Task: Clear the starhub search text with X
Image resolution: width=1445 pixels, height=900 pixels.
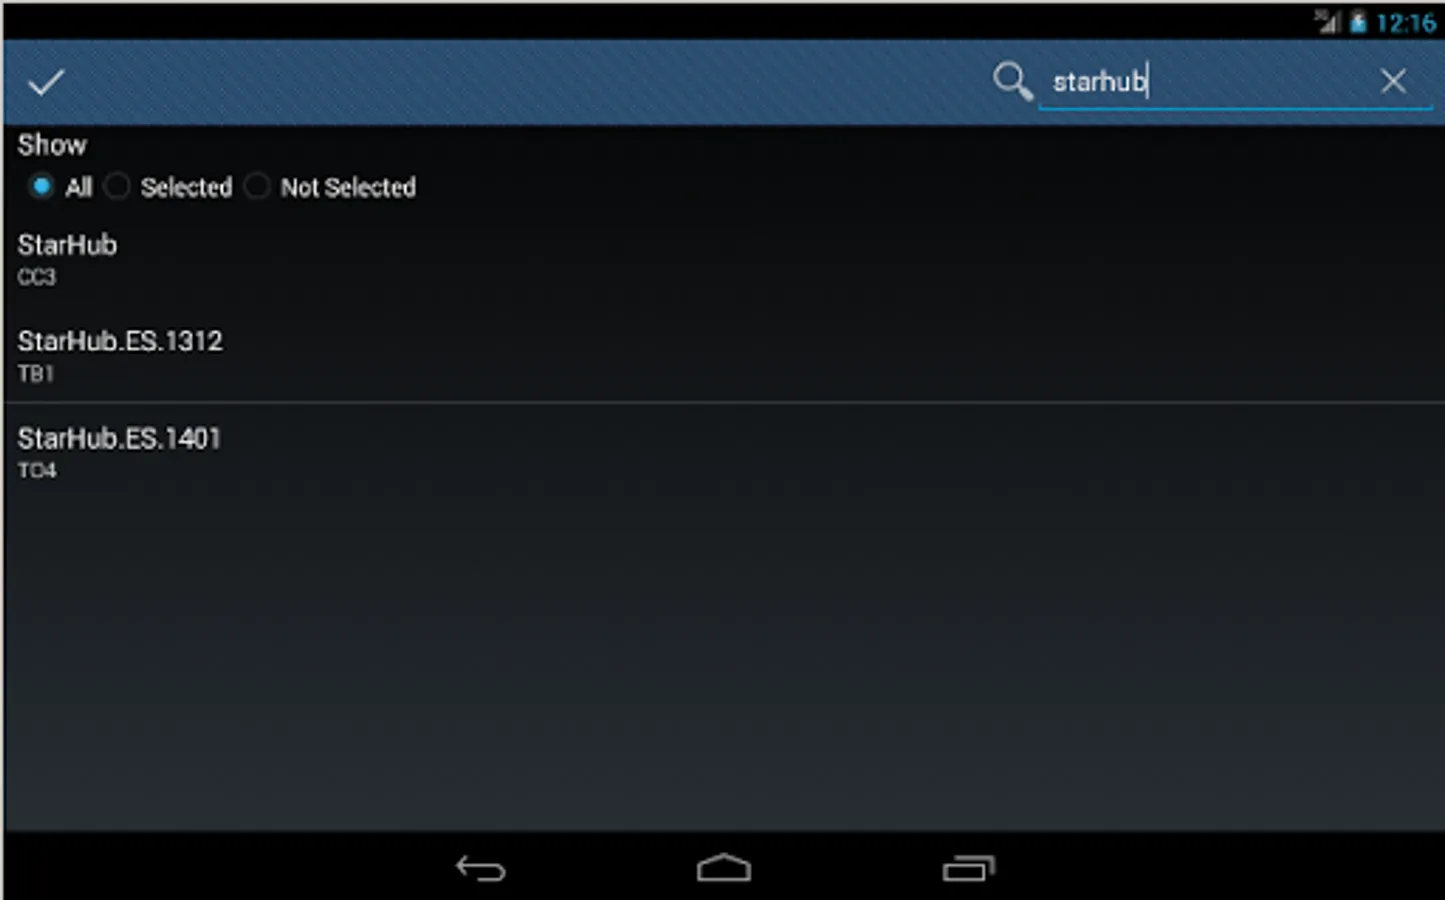Action: click(1393, 81)
